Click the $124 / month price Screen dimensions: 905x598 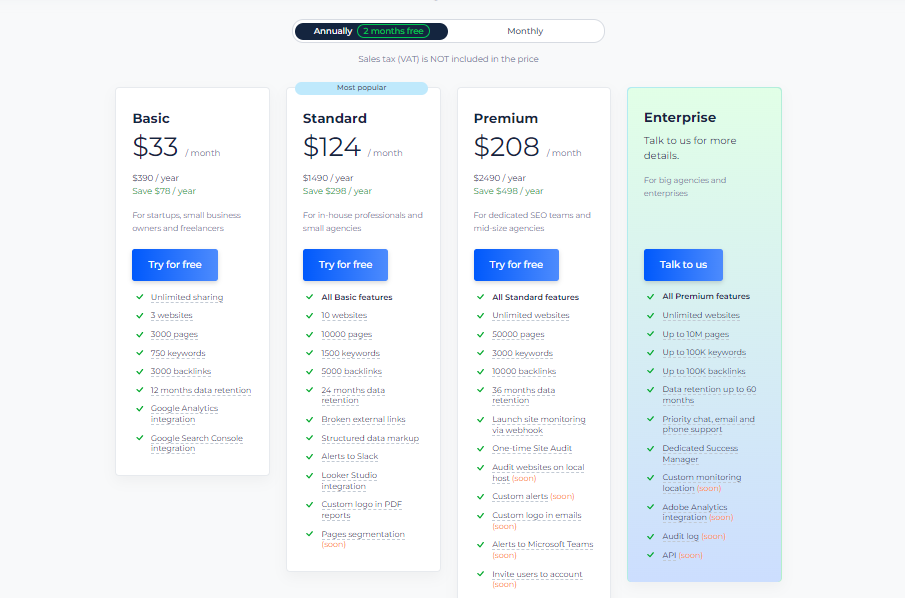(352, 147)
